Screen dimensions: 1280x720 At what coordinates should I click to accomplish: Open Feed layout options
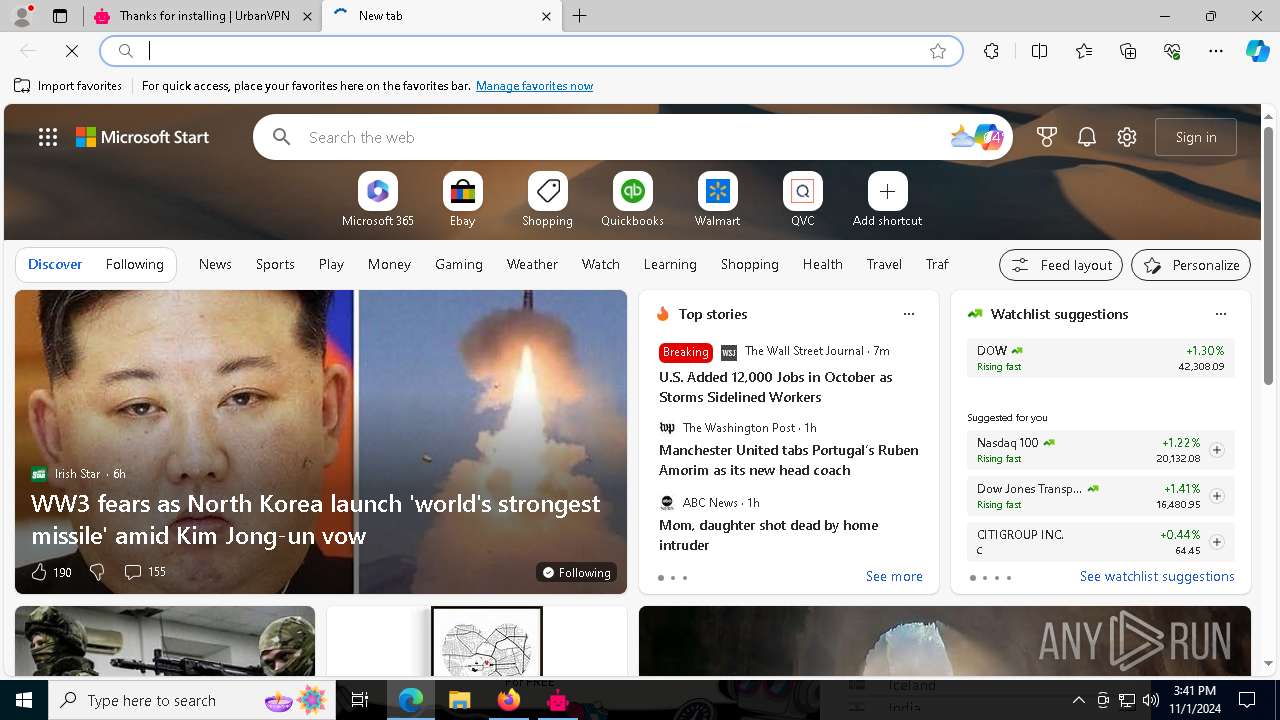(x=1061, y=265)
